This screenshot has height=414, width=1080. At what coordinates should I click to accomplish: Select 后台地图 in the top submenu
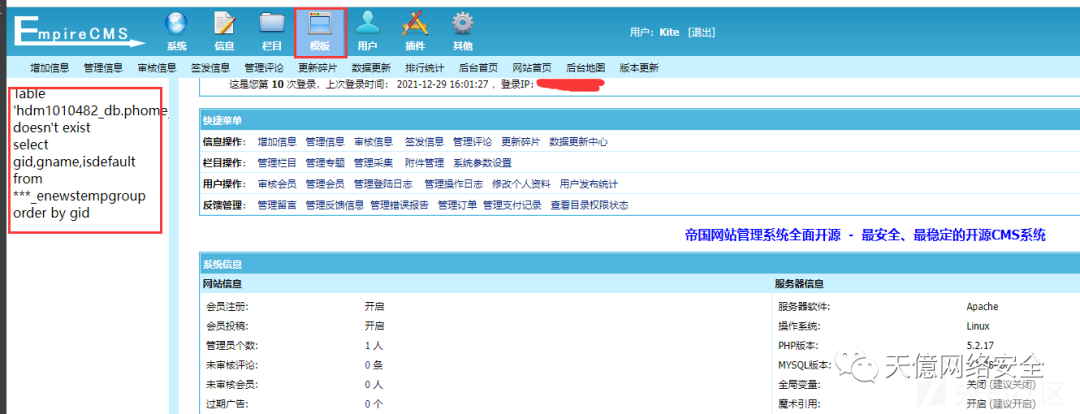pyautogui.click(x=585, y=68)
